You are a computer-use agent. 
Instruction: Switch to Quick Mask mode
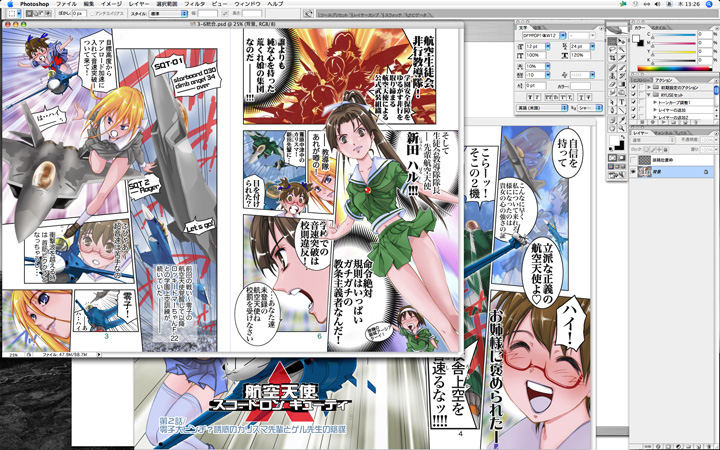[x=621, y=158]
